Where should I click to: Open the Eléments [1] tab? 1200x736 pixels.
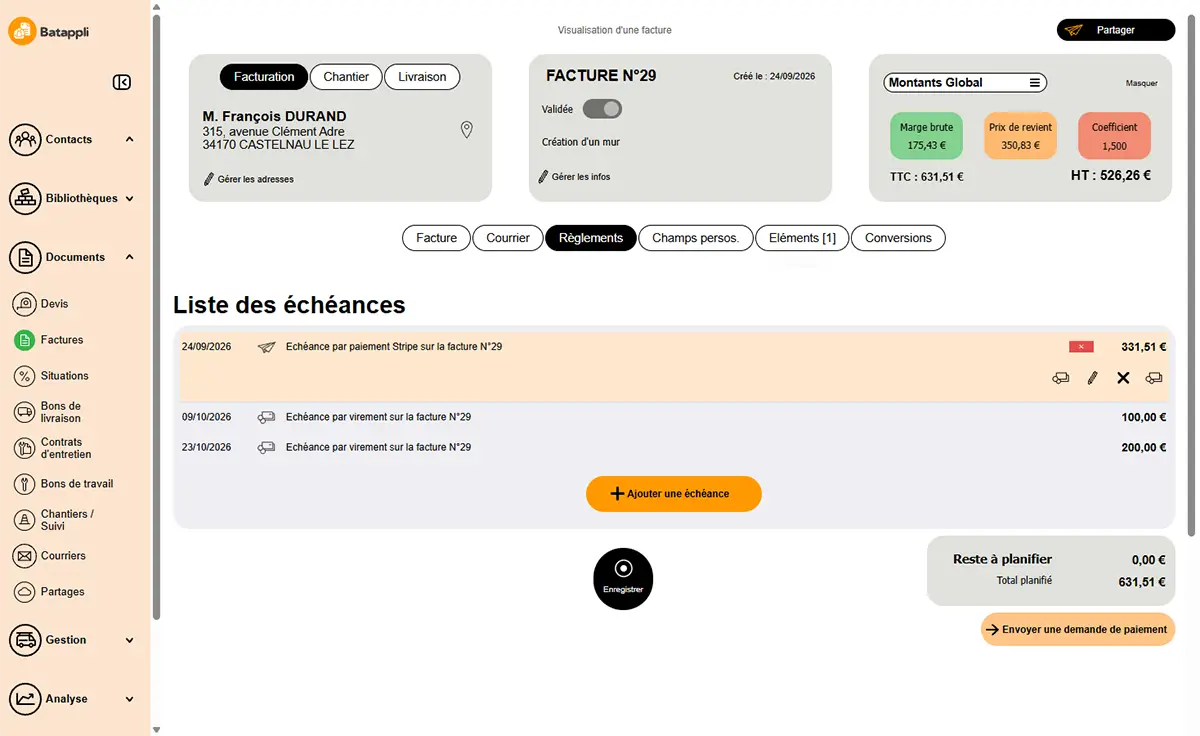click(x=802, y=238)
